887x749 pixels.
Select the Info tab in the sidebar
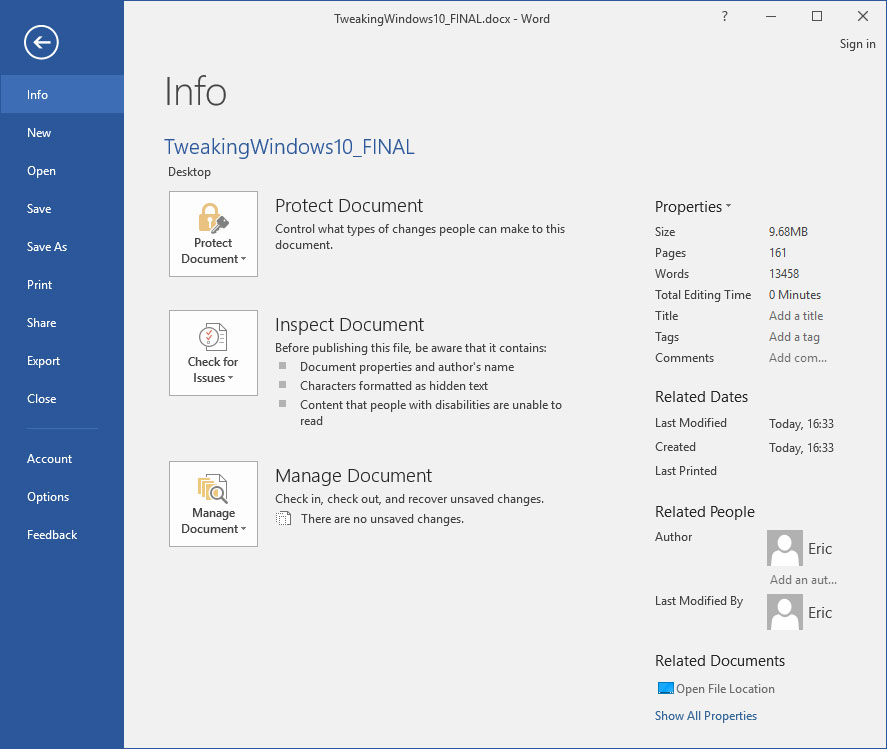coord(62,94)
